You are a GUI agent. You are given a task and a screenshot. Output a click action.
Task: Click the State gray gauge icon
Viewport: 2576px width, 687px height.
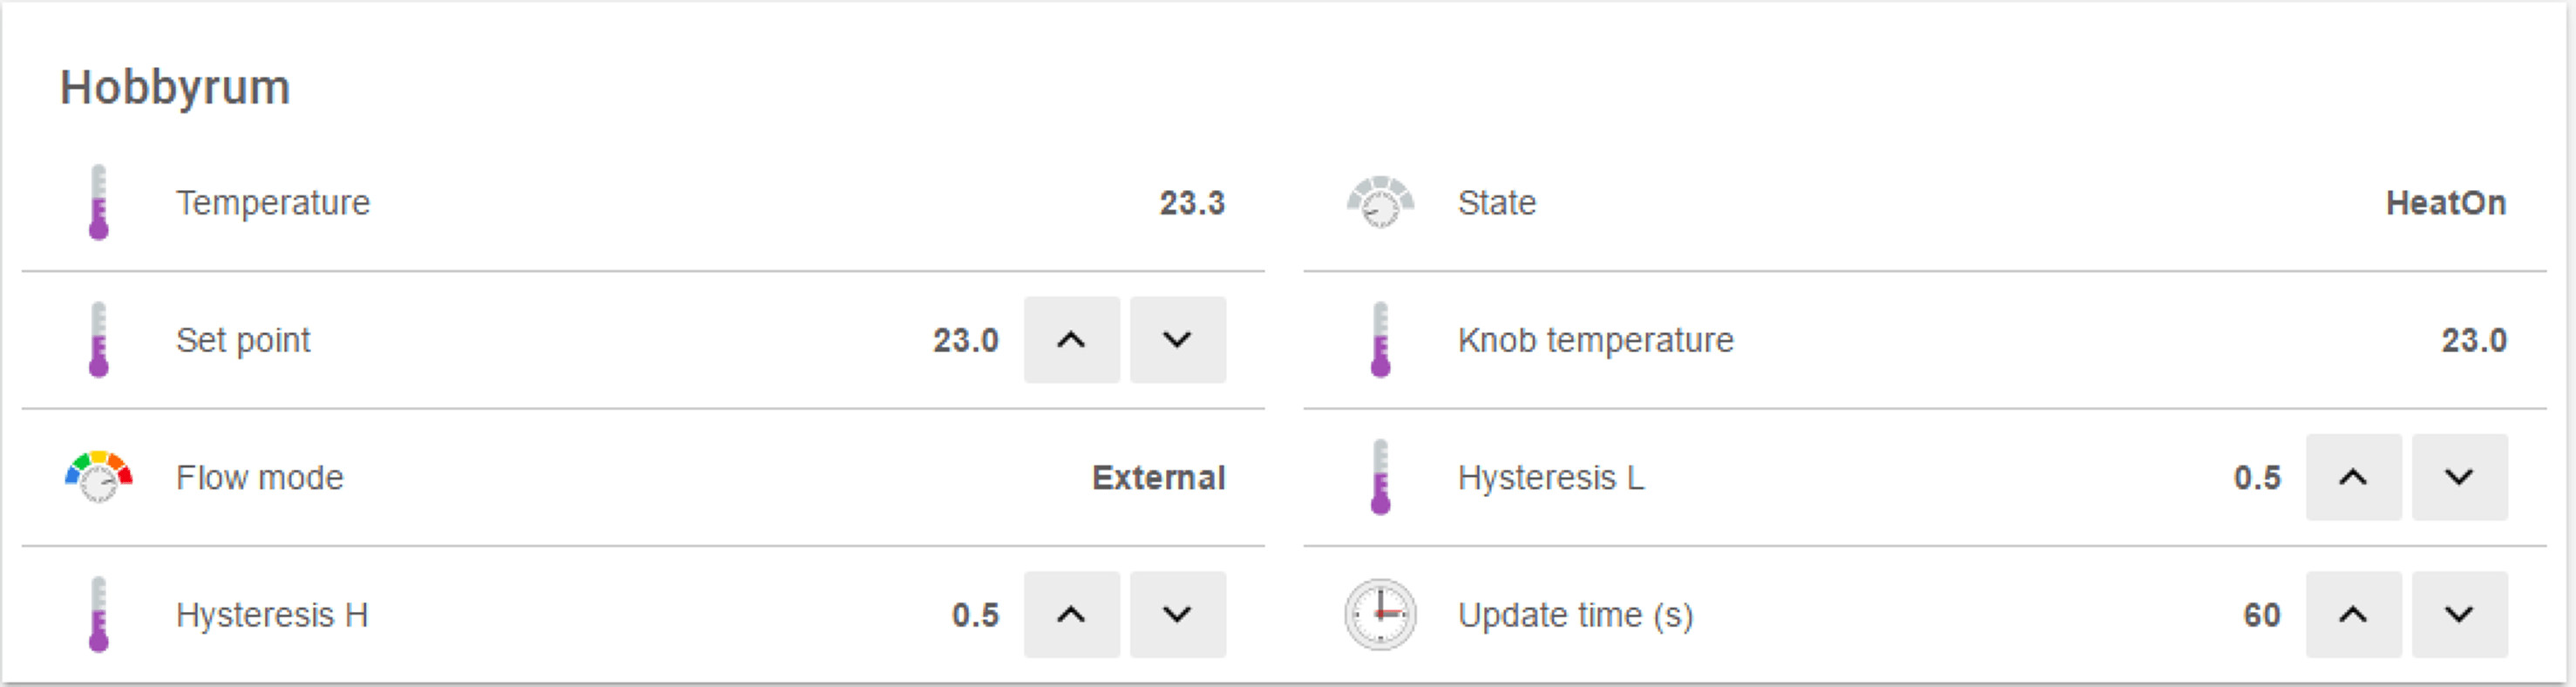pos(1380,203)
